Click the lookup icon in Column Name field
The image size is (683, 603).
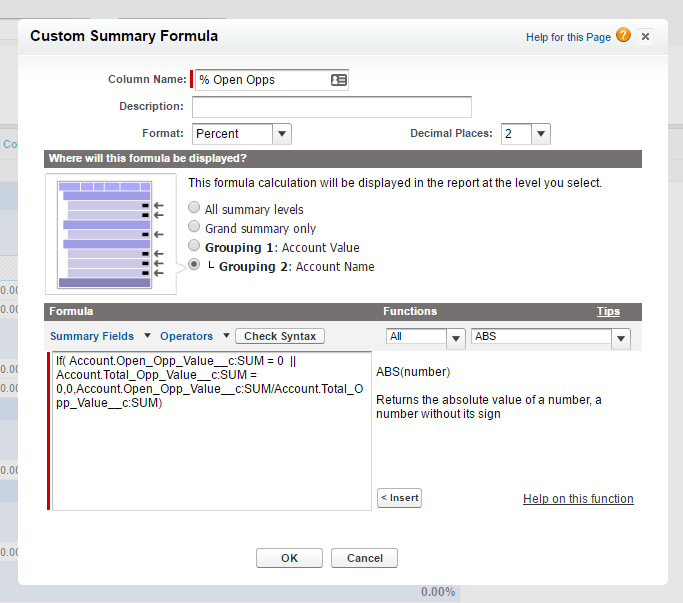(x=338, y=80)
